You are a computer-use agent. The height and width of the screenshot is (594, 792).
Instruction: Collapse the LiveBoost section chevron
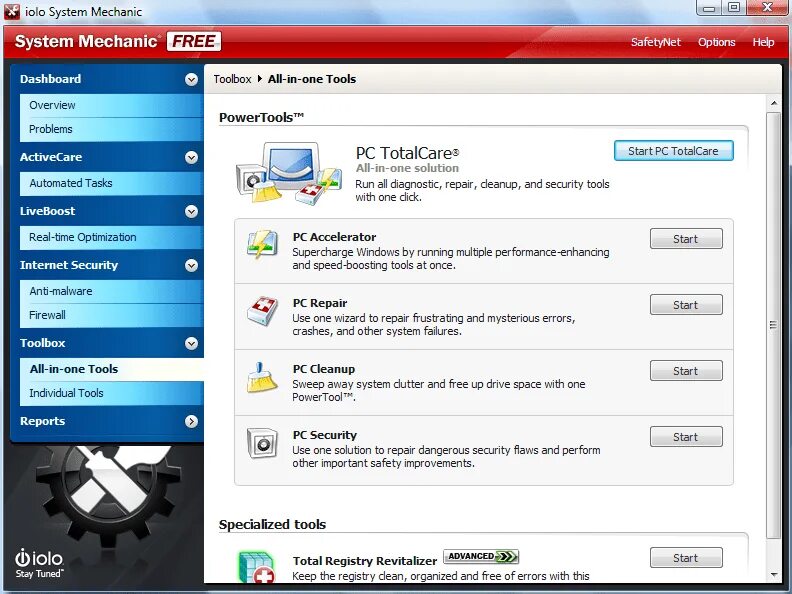coord(191,212)
